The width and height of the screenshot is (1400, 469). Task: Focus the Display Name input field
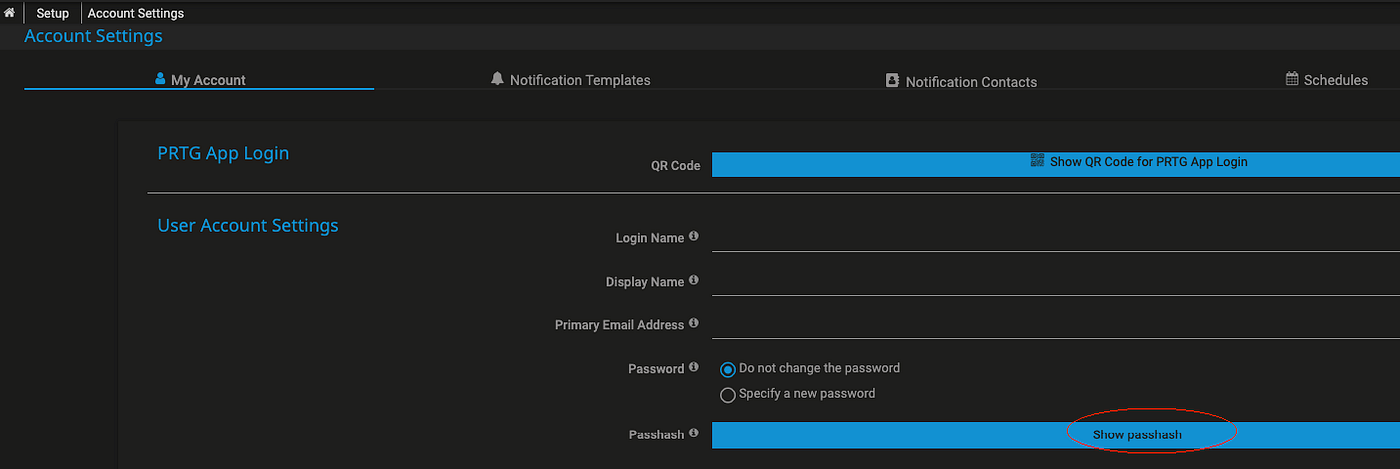point(1056,282)
